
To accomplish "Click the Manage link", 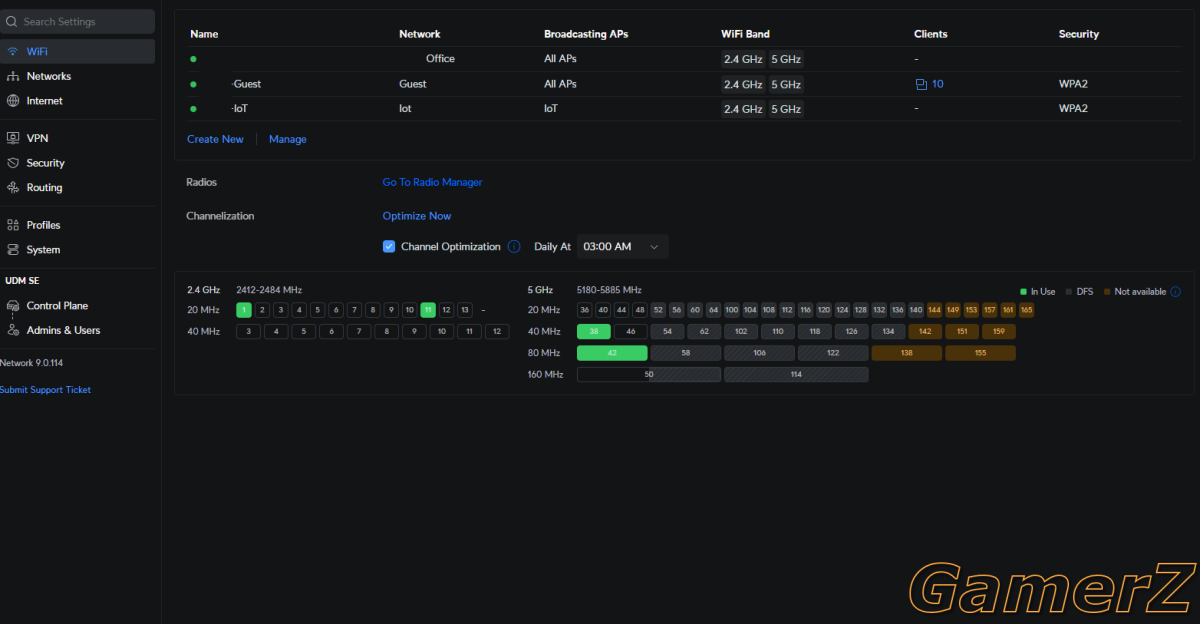I will pos(288,139).
